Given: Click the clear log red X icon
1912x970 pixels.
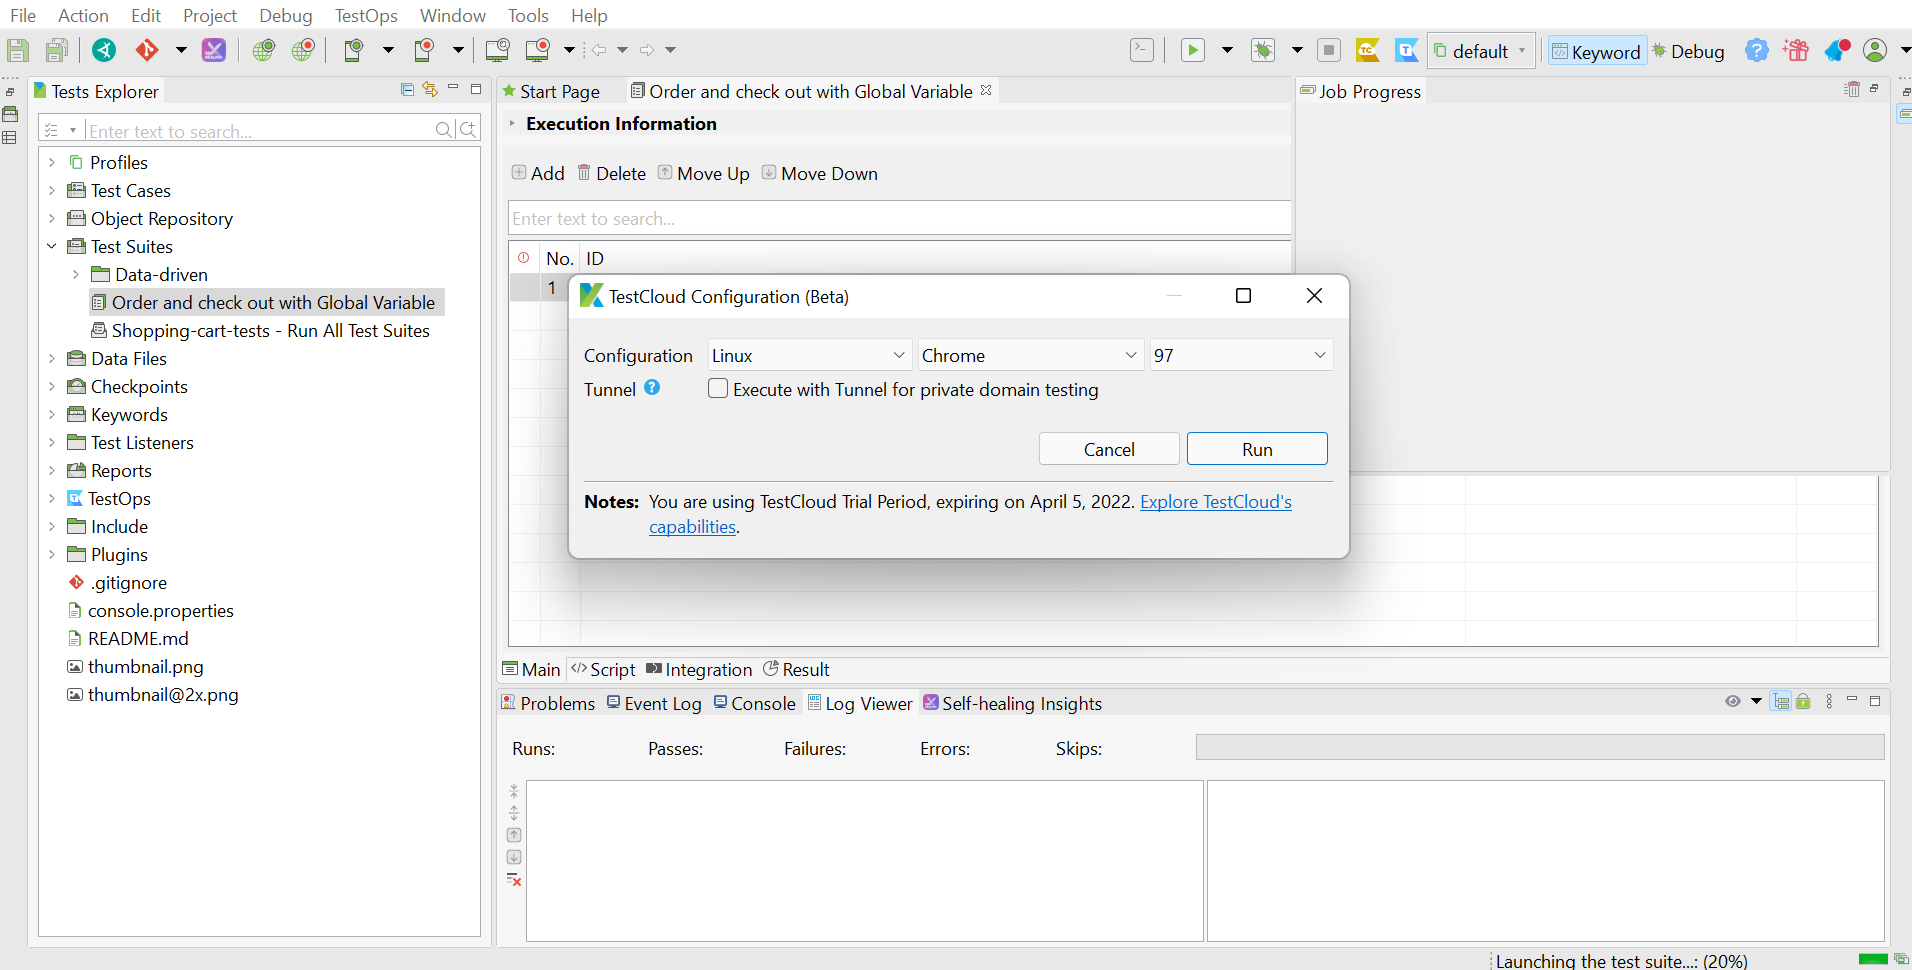Looking at the screenshot, I should click(514, 879).
